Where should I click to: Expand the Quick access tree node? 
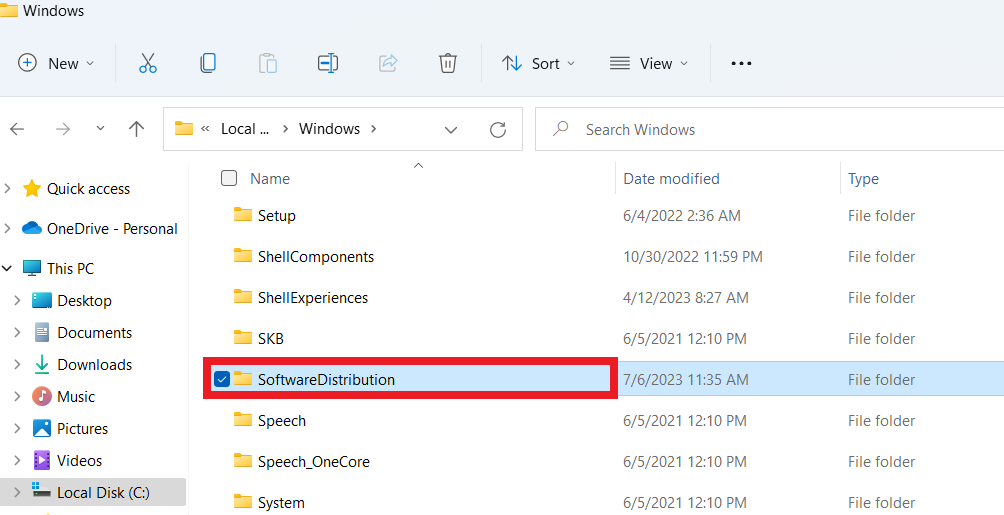[8, 188]
